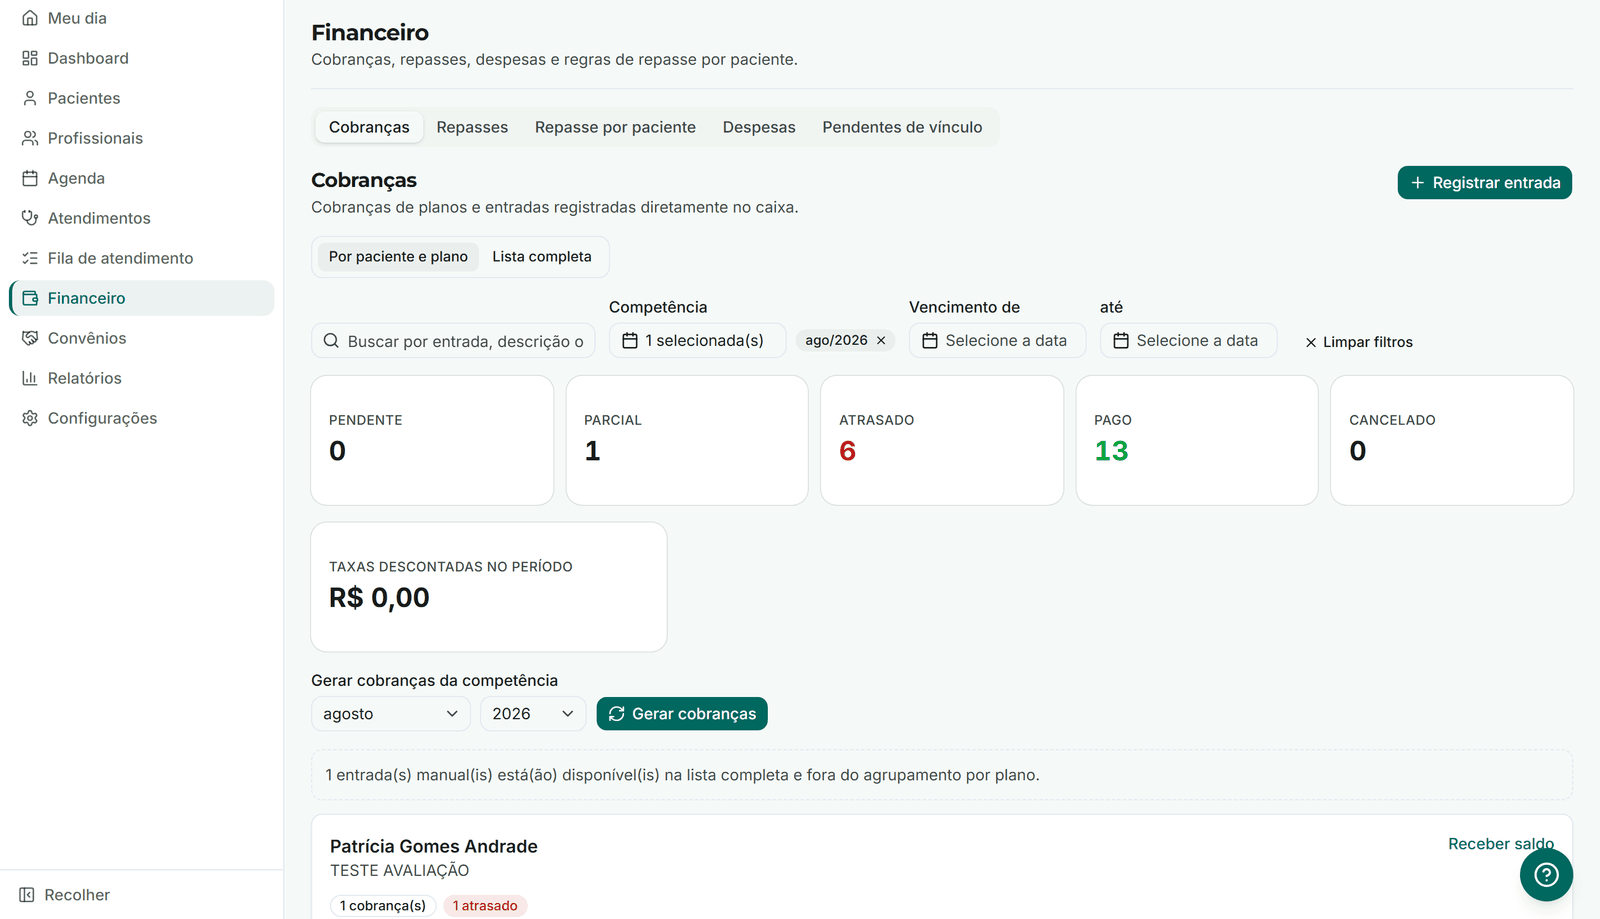Switch to the Repasses tab
The width and height of the screenshot is (1600, 919).
tap(472, 127)
